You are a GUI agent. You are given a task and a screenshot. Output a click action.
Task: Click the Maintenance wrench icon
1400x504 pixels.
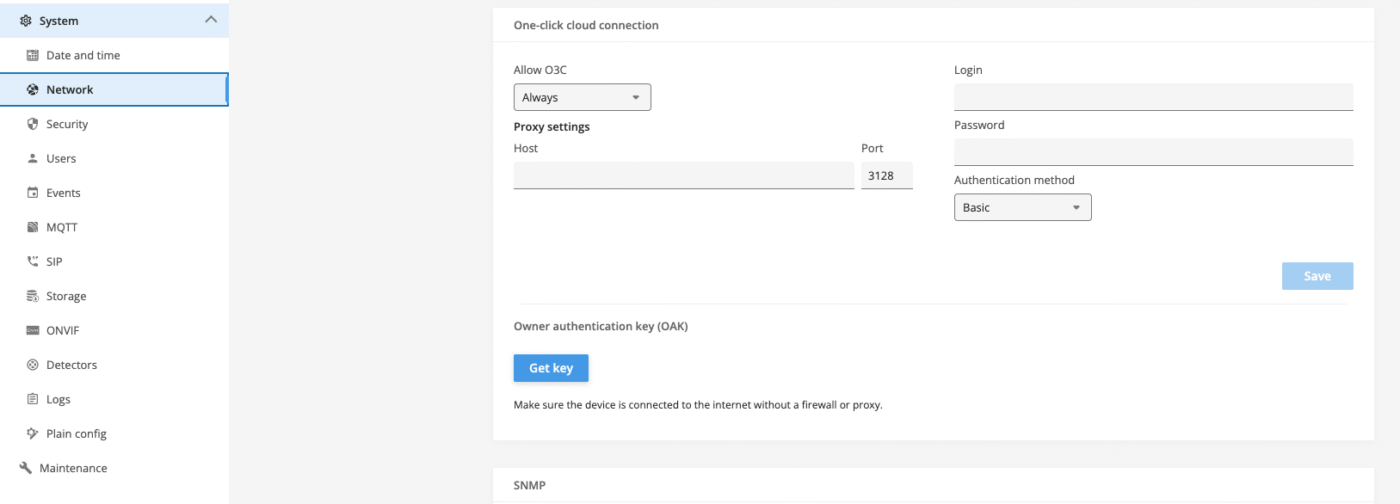(25, 468)
